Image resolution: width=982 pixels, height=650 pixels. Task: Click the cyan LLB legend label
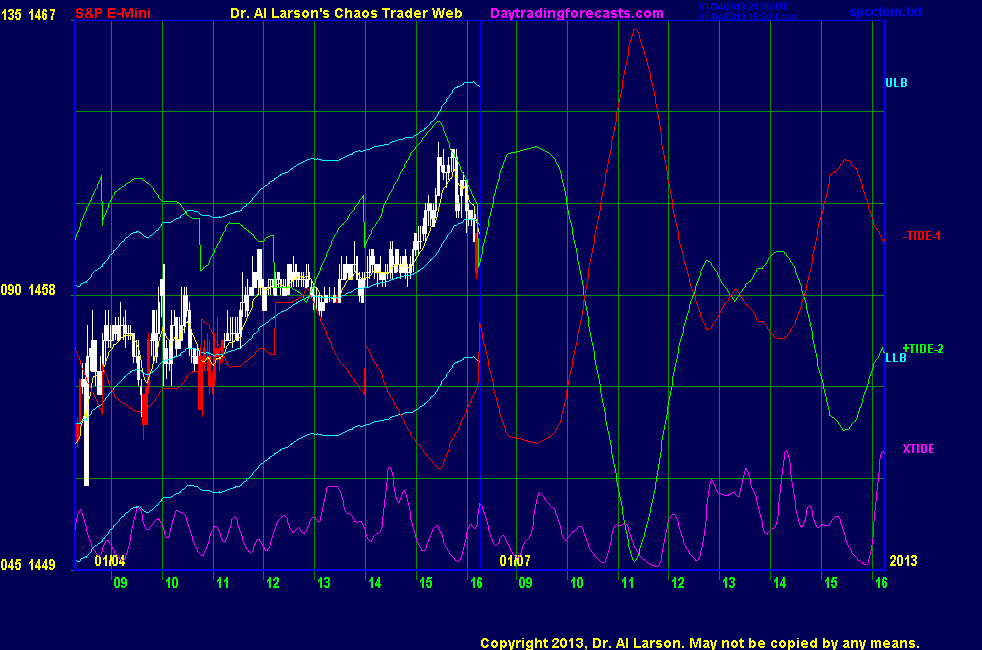pyautogui.click(x=896, y=358)
